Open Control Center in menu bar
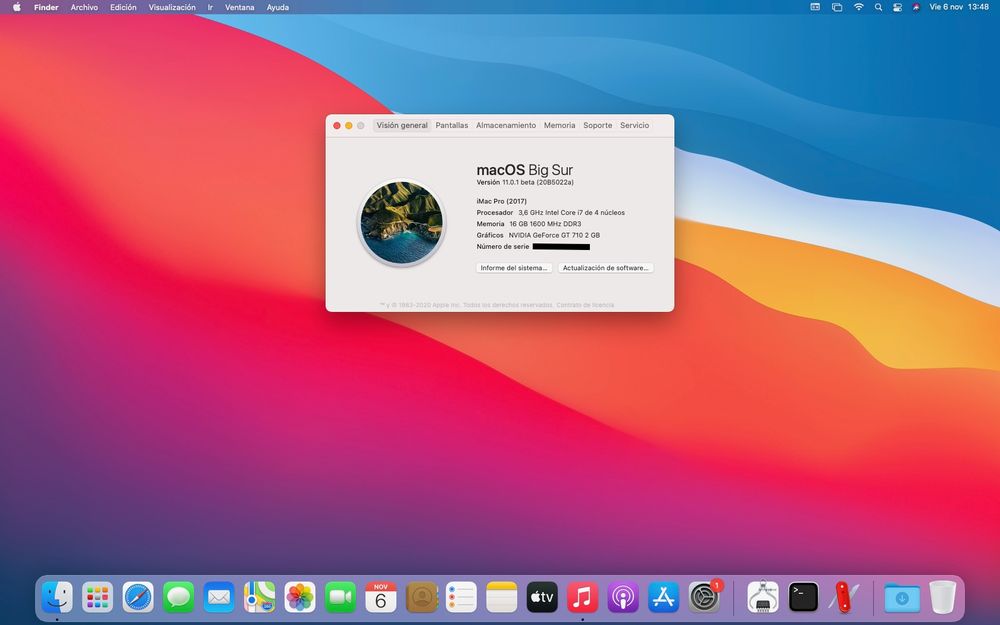1000x625 pixels. click(897, 7)
